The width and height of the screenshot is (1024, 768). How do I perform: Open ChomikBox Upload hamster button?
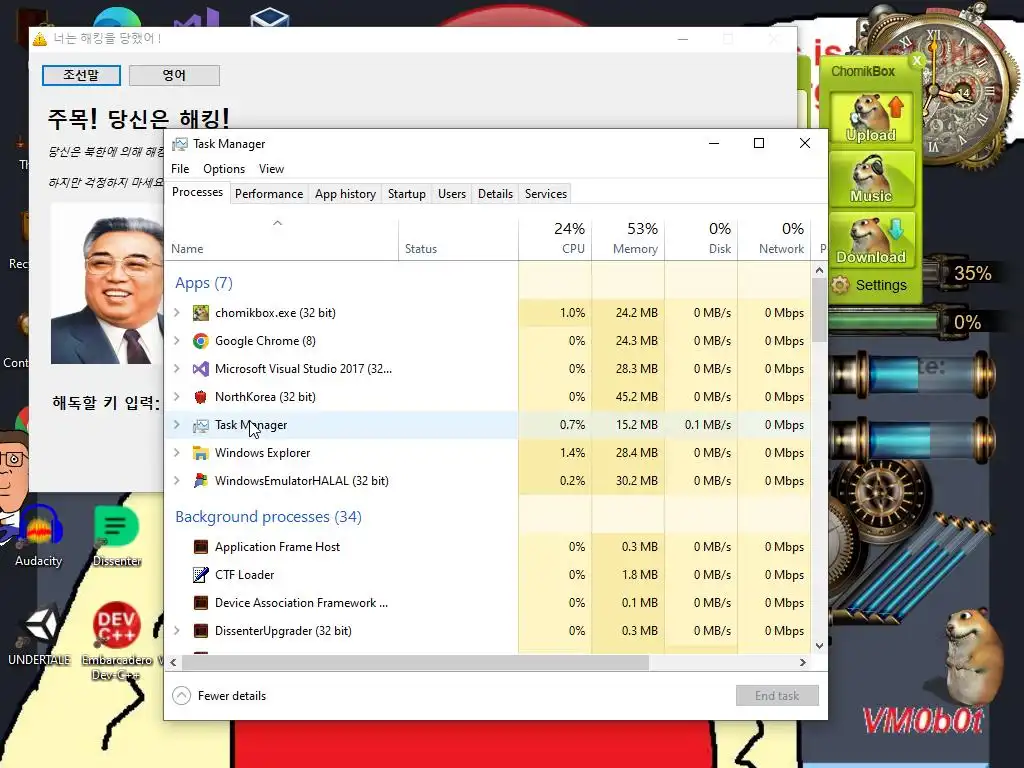click(x=871, y=118)
